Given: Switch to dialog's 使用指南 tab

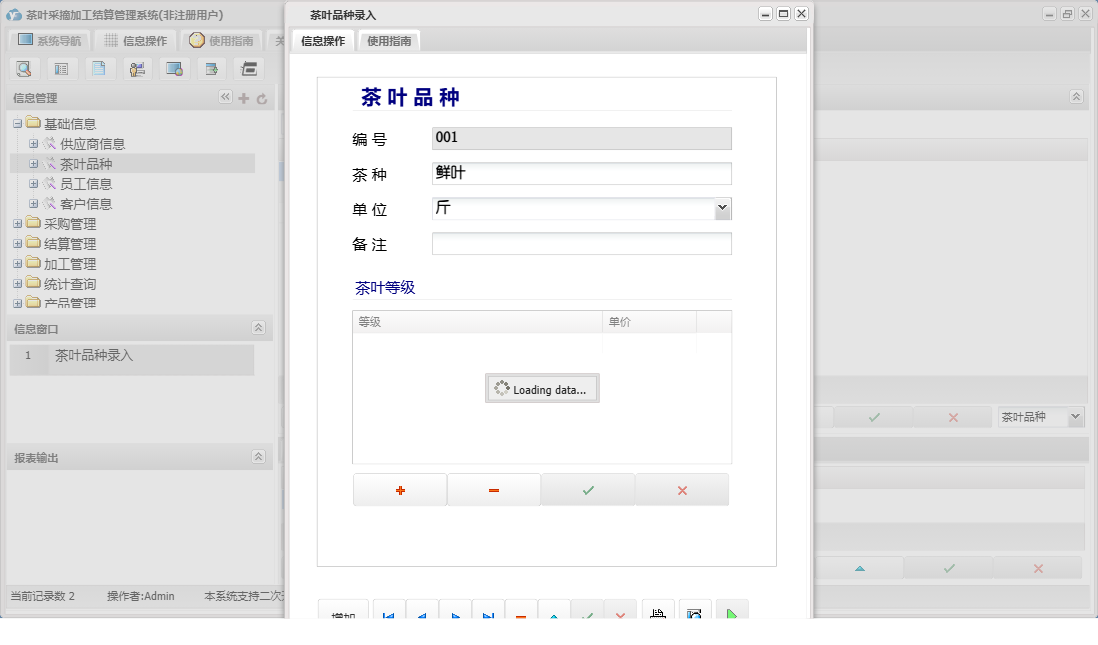Looking at the screenshot, I should coord(389,41).
